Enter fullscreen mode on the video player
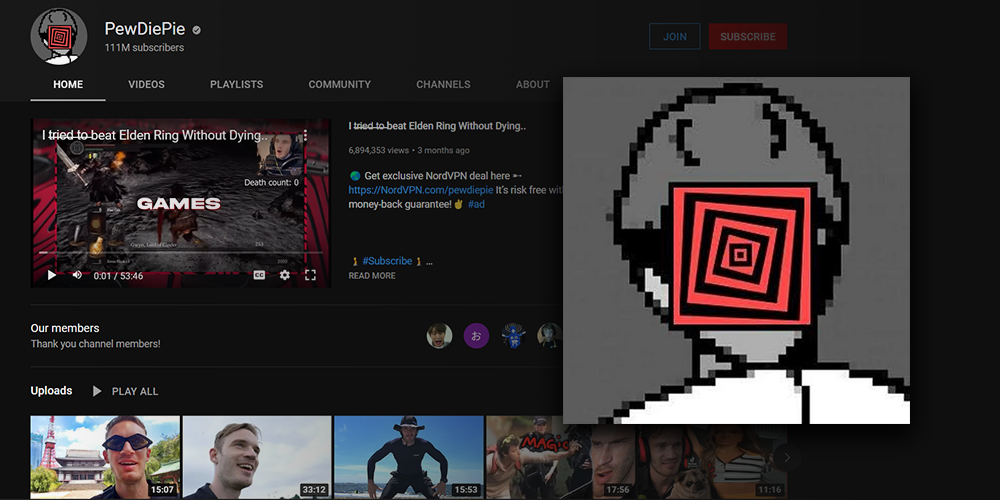Viewport: 1000px width, 500px height. 311,276
